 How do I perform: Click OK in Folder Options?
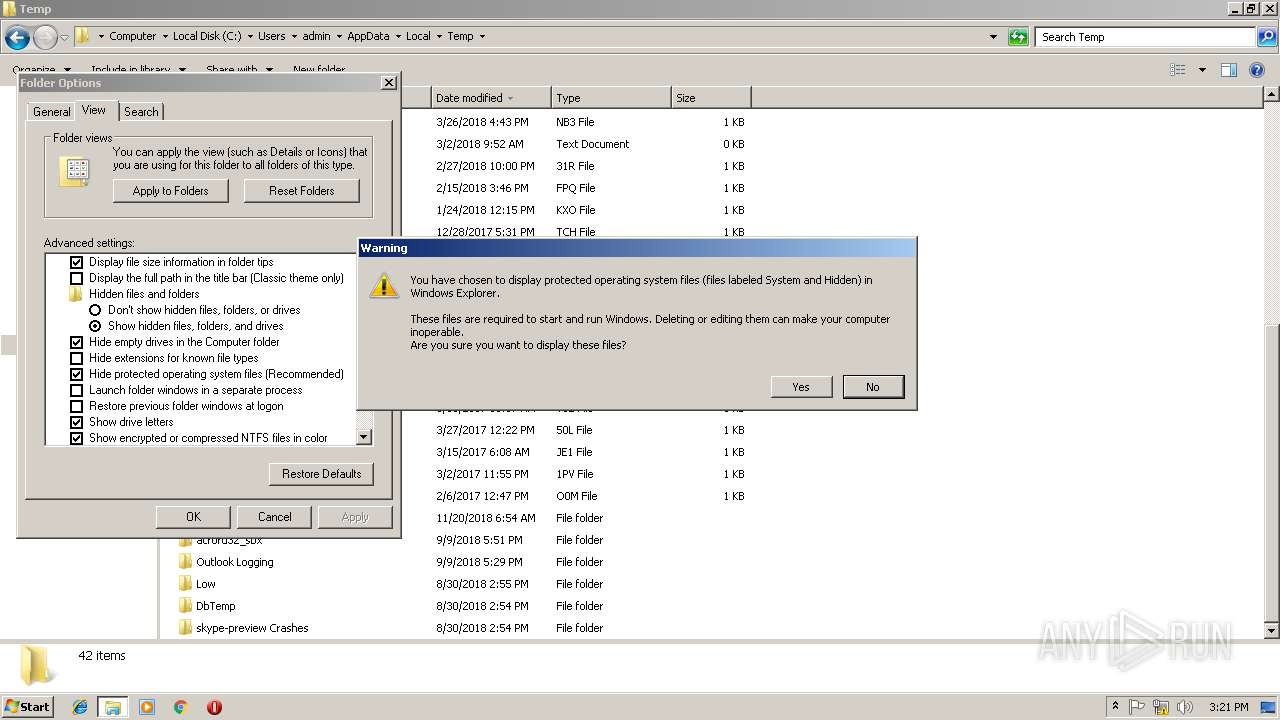(x=194, y=517)
